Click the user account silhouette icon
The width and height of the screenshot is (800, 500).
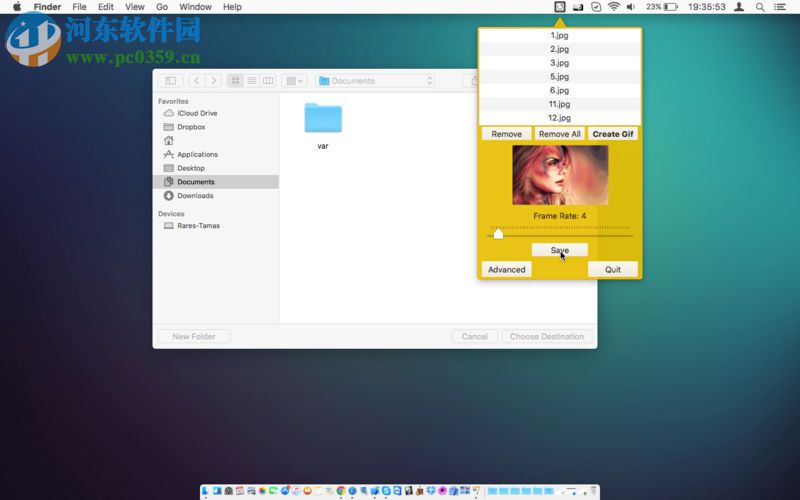(739, 7)
